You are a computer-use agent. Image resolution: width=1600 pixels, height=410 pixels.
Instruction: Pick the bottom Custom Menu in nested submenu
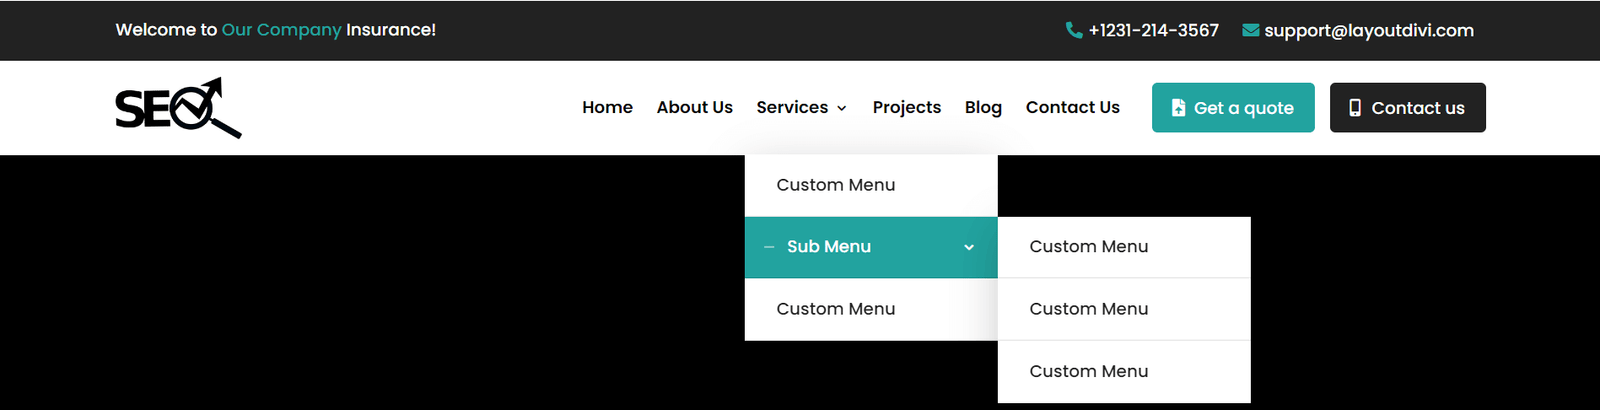click(x=1089, y=371)
